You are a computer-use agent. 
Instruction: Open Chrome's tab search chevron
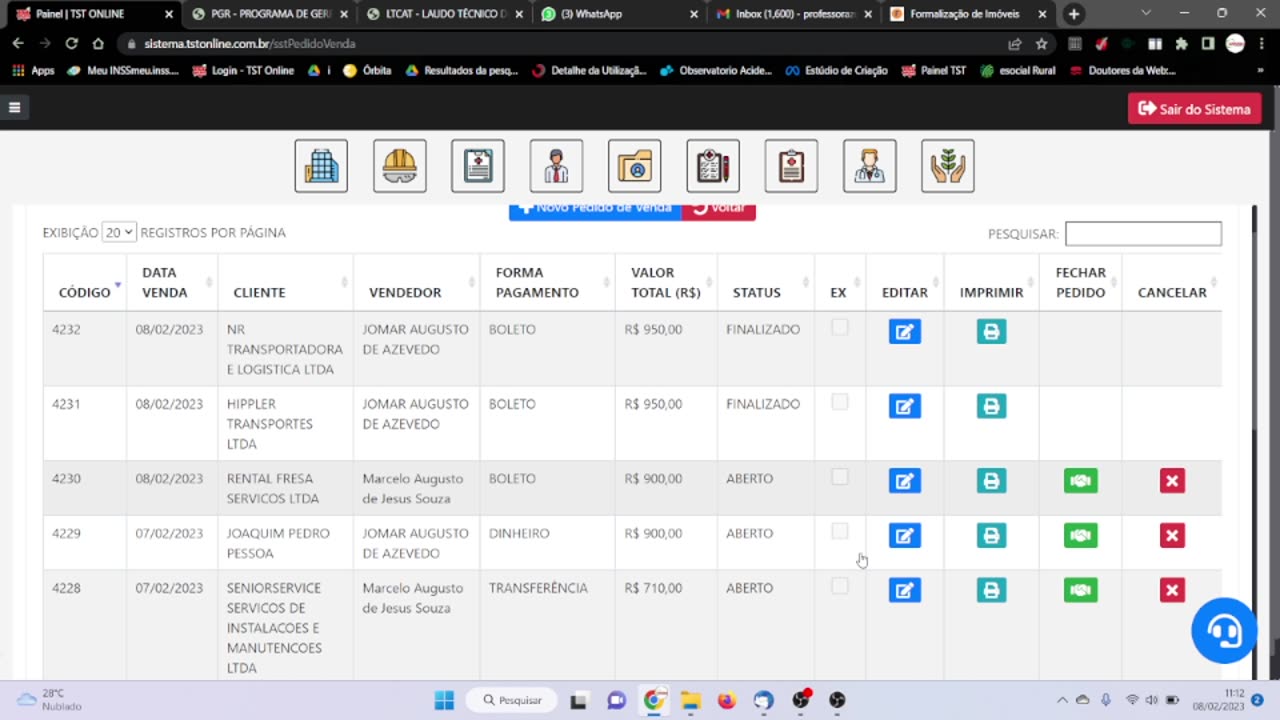coord(1146,13)
